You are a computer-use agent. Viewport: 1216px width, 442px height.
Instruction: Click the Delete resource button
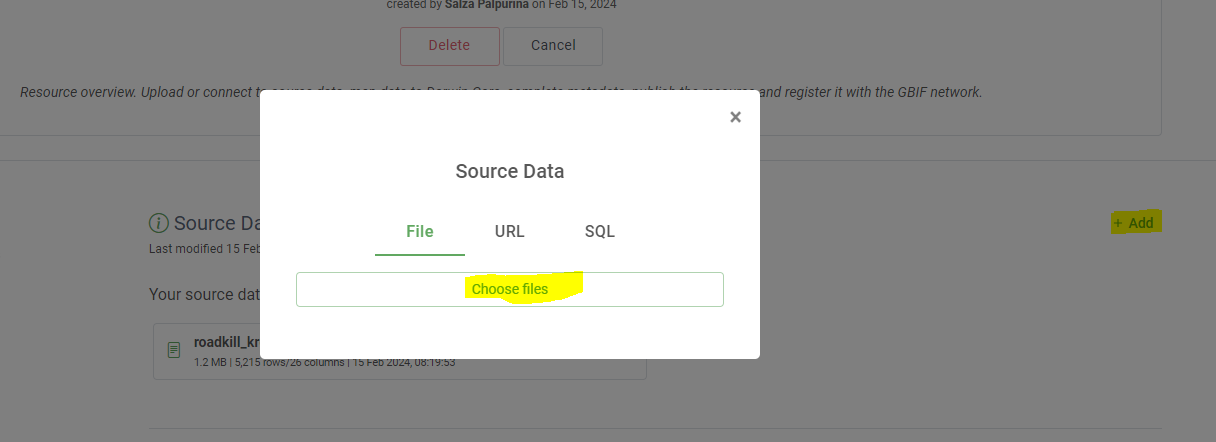click(x=449, y=45)
